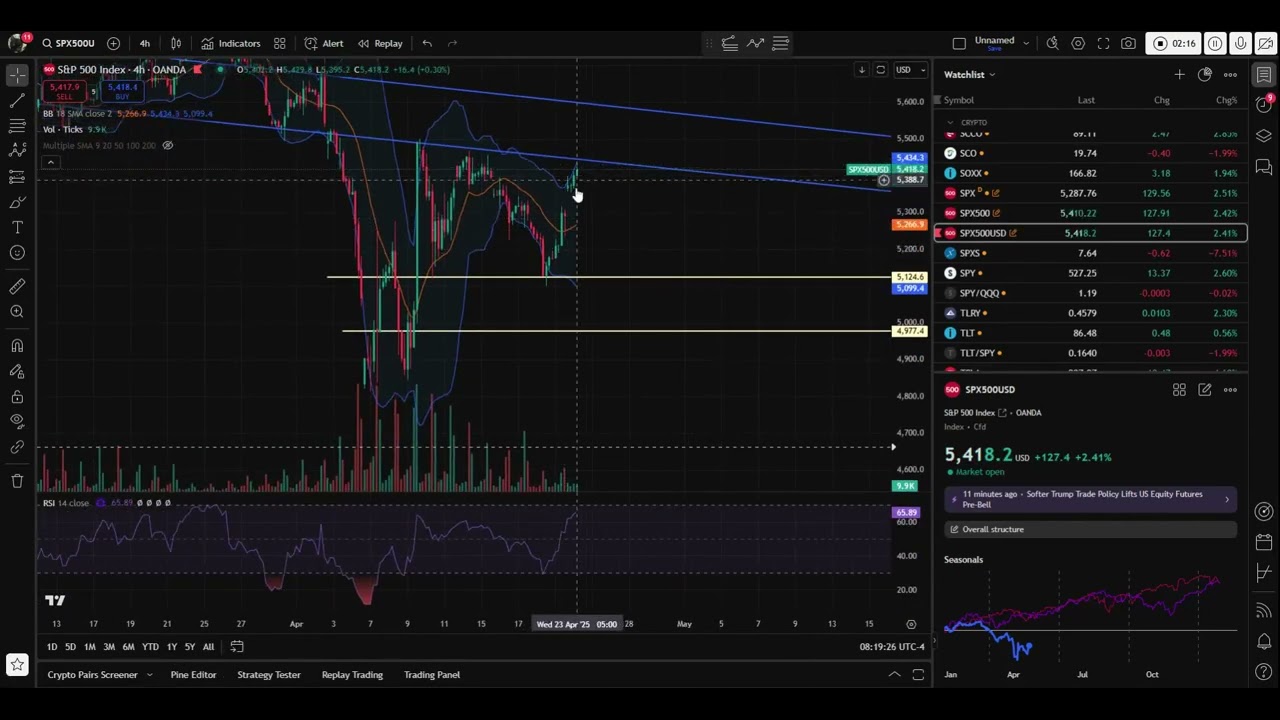
Task: Show the hidden Multiple SMA indicator
Action: pos(168,146)
